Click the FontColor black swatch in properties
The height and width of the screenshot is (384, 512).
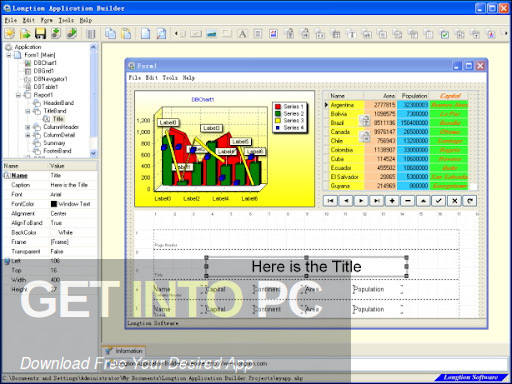point(54,204)
